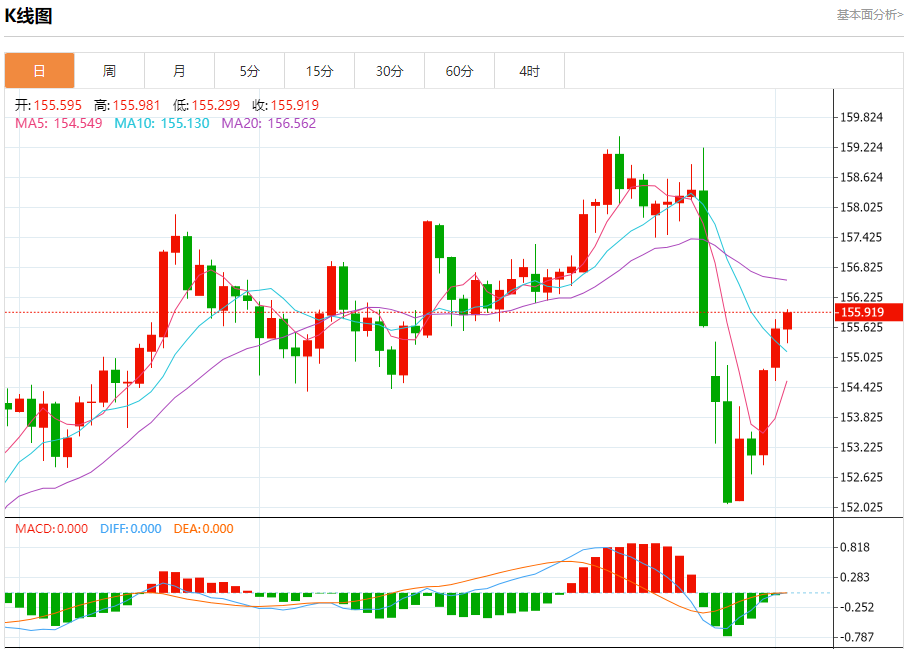The width and height of the screenshot is (912, 649).
Task: Choose the 5分 interval tab
Action: [249, 71]
